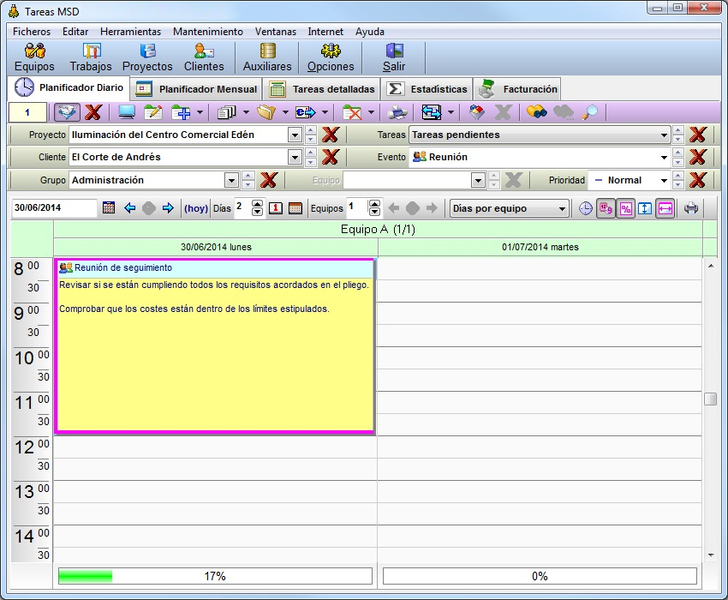The image size is (728, 600).
Task: Click the copy pages icon
Action: pyautogui.click(x=227, y=112)
